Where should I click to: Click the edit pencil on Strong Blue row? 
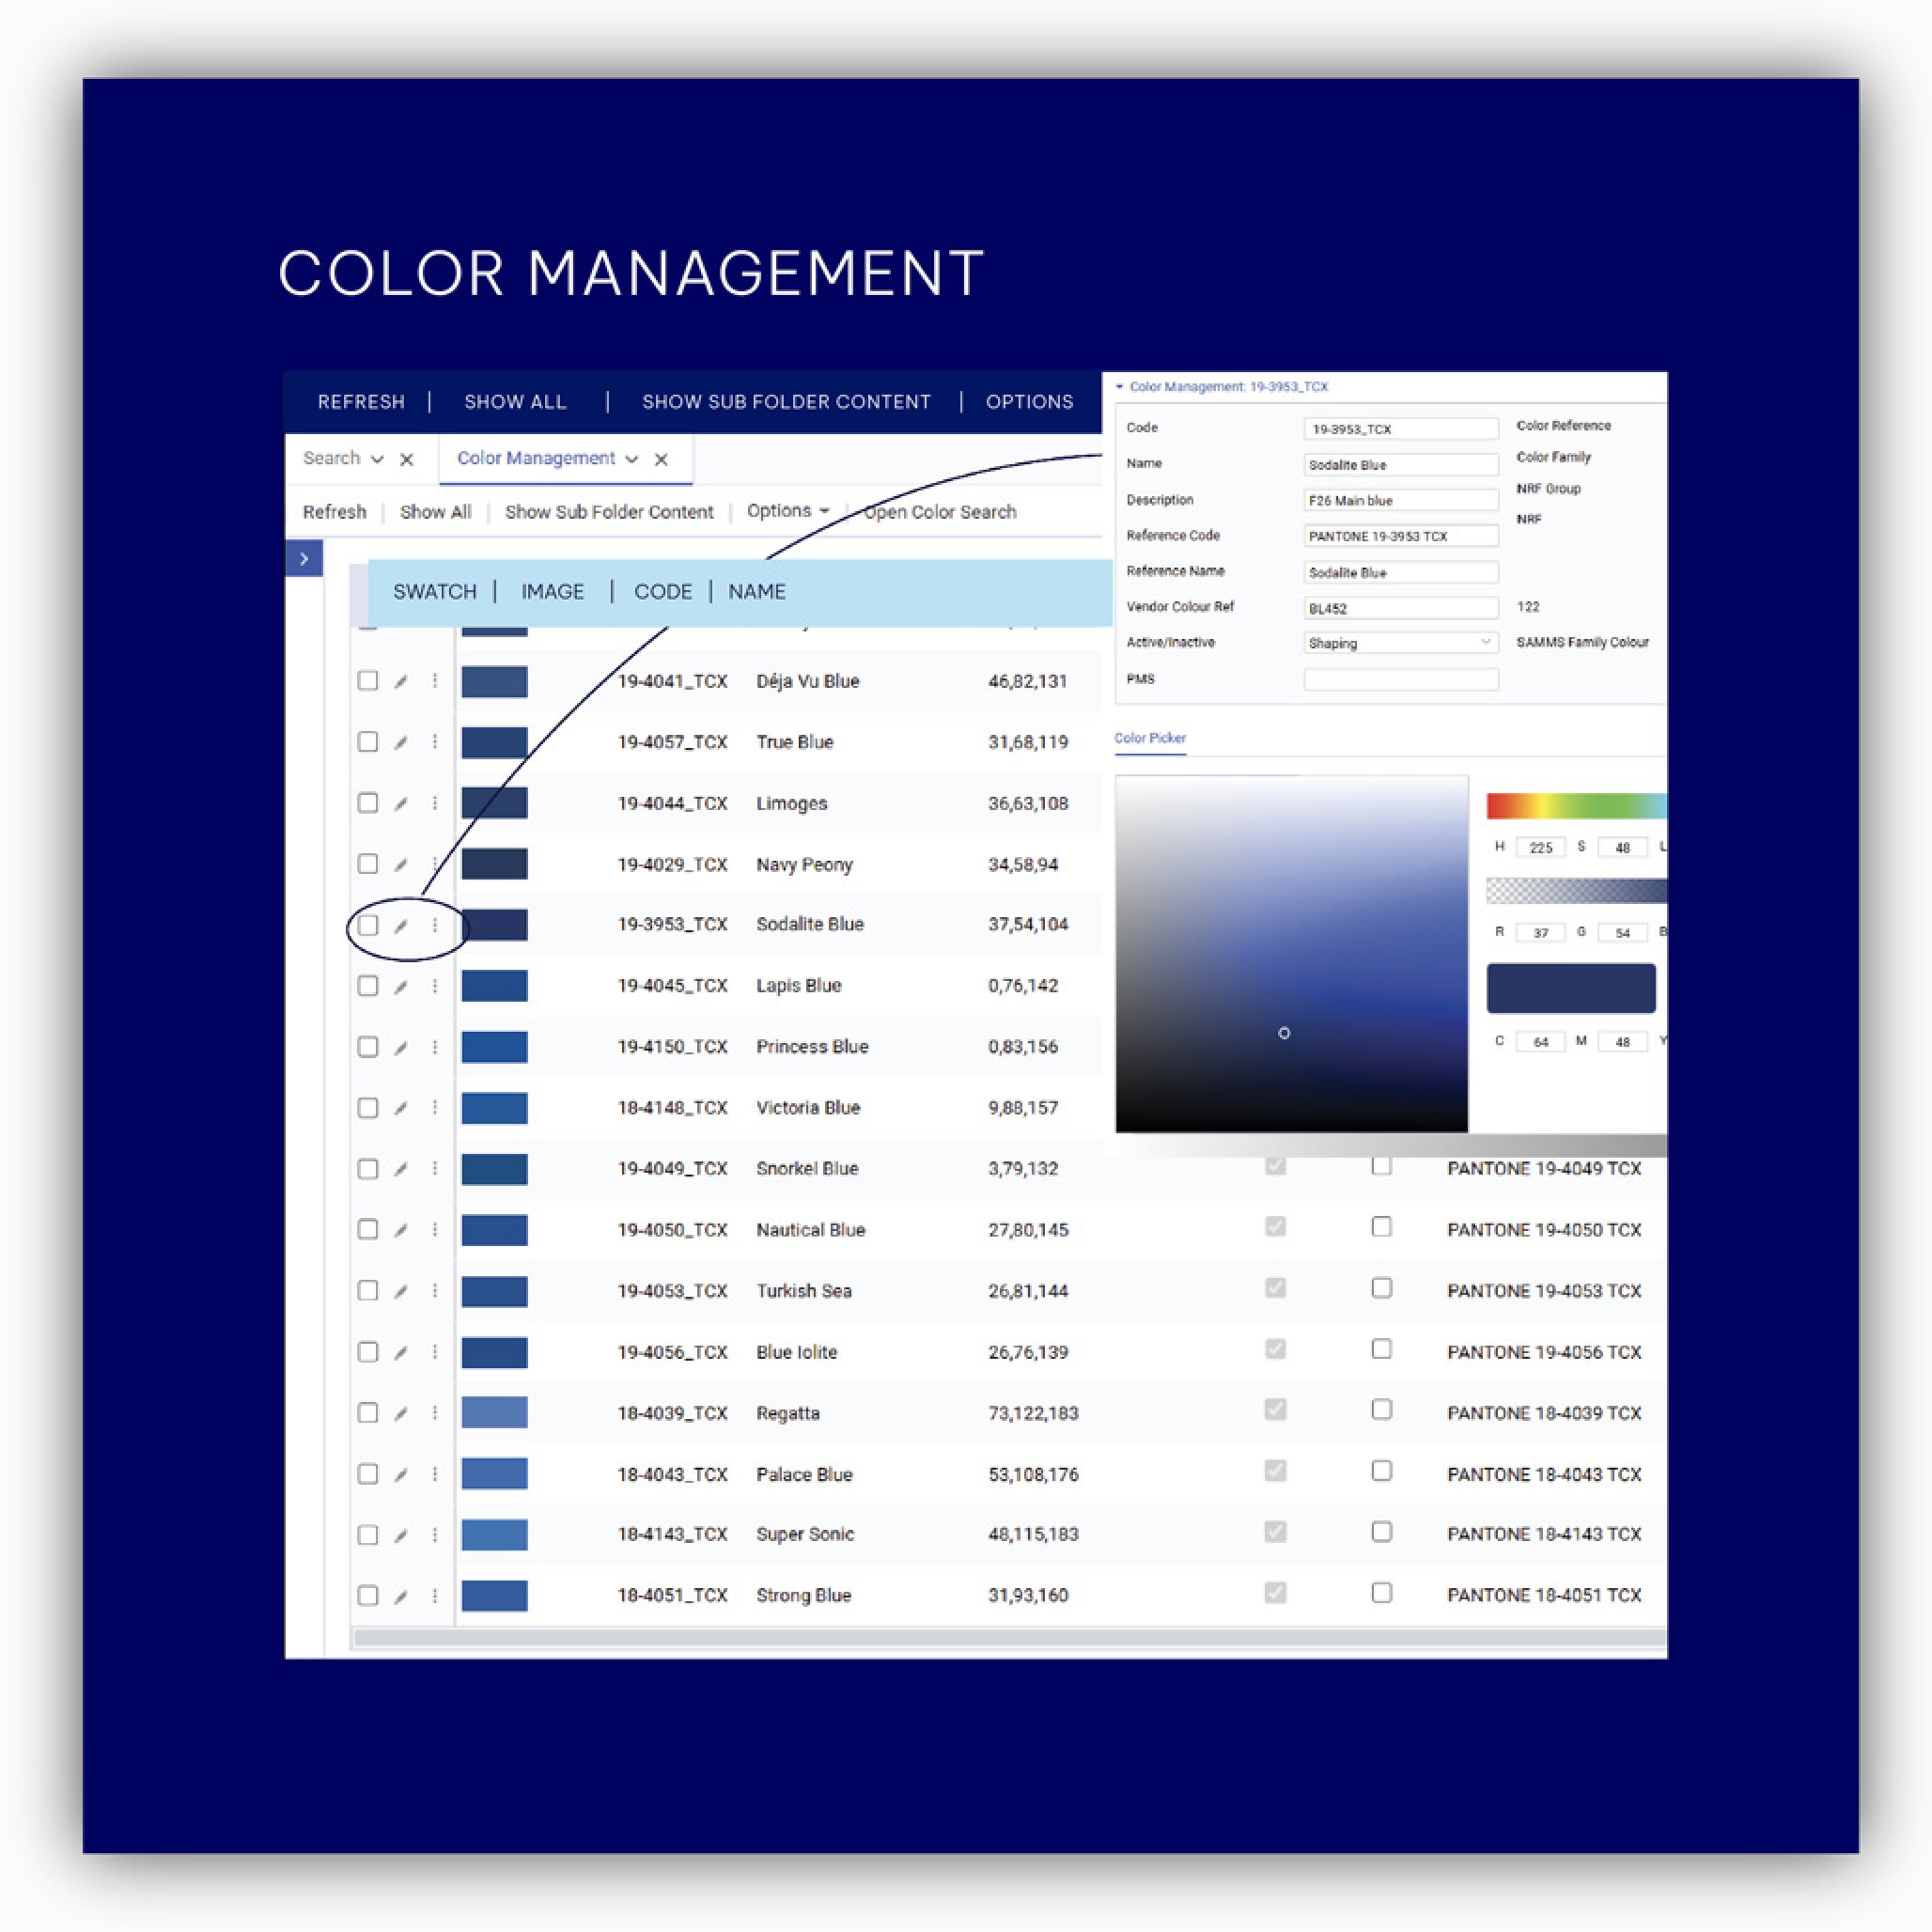click(401, 1596)
